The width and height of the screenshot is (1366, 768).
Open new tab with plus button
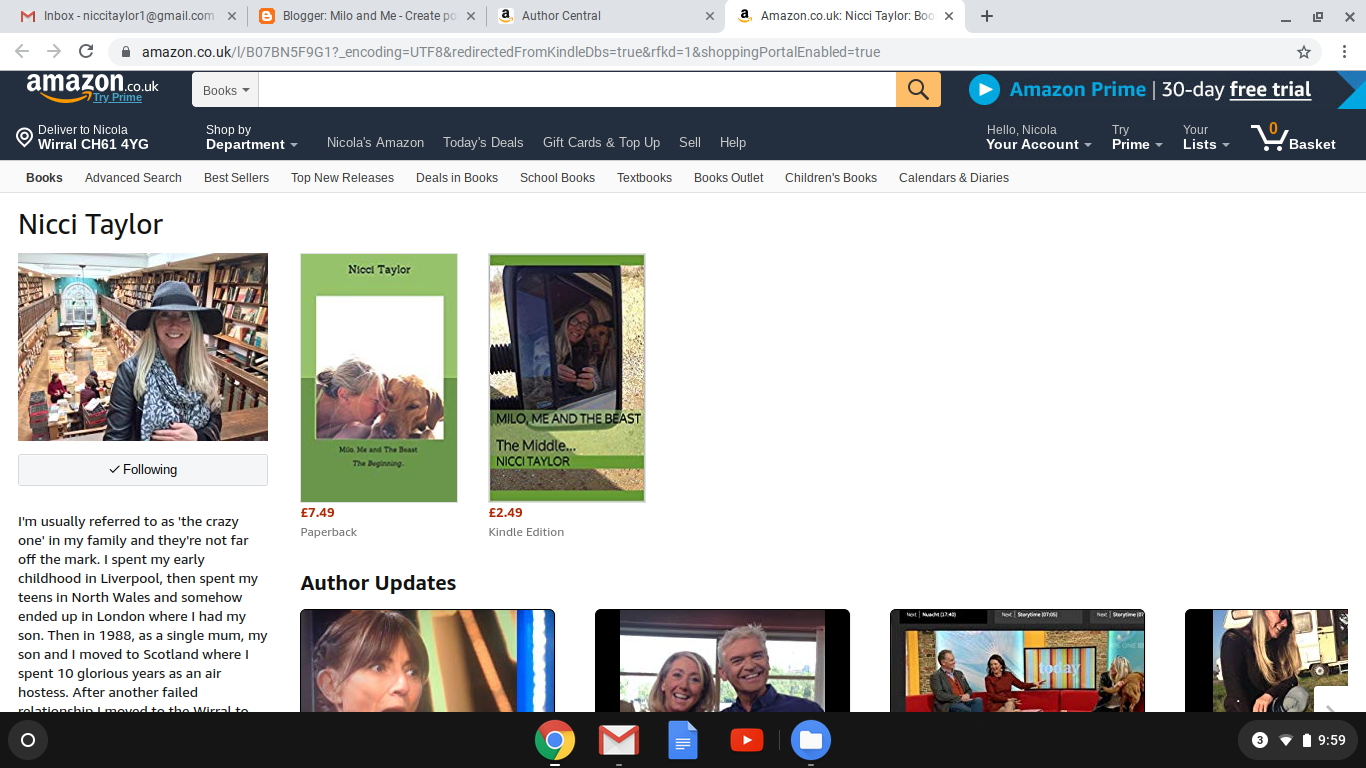(987, 16)
